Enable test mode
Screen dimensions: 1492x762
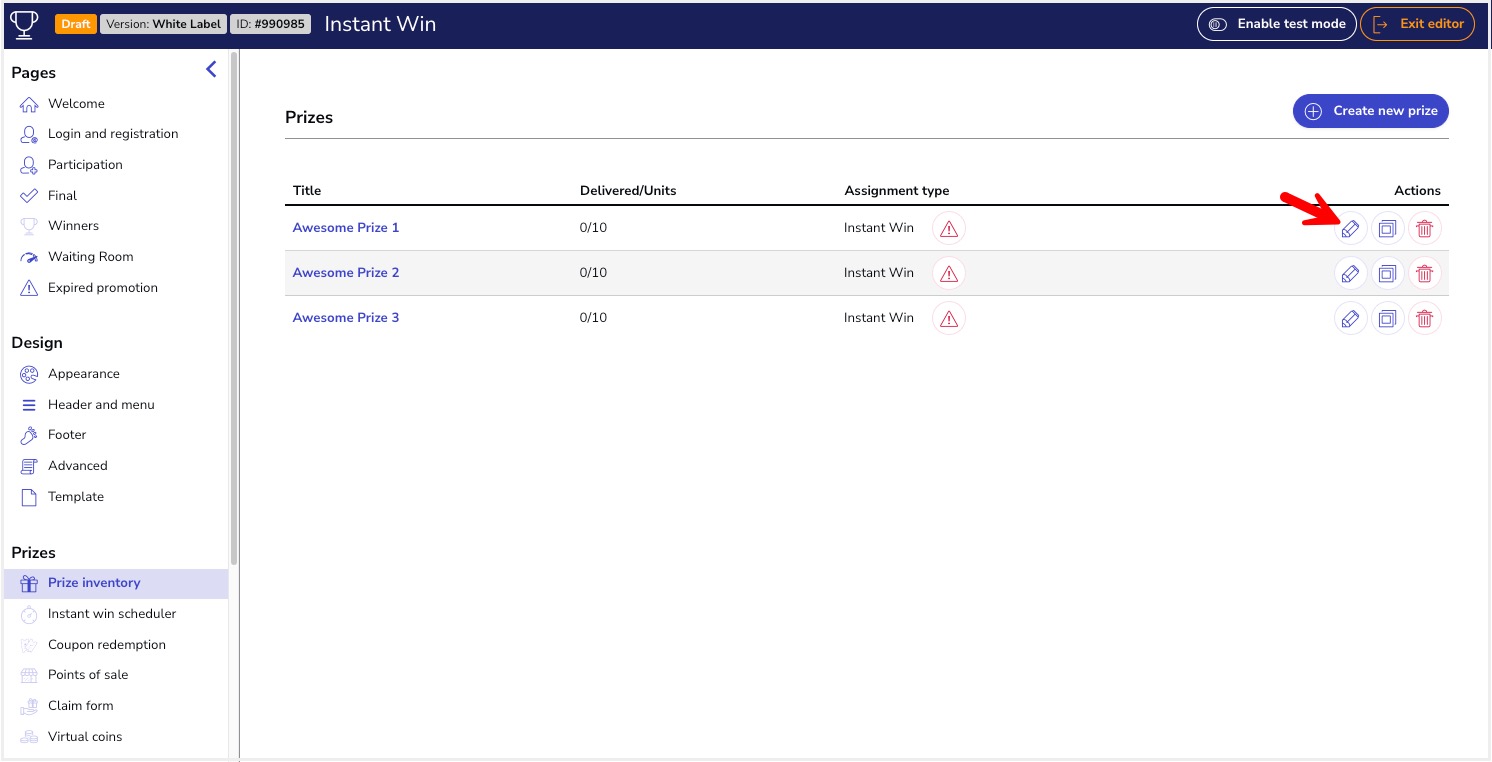pyautogui.click(x=1277, y=24)
